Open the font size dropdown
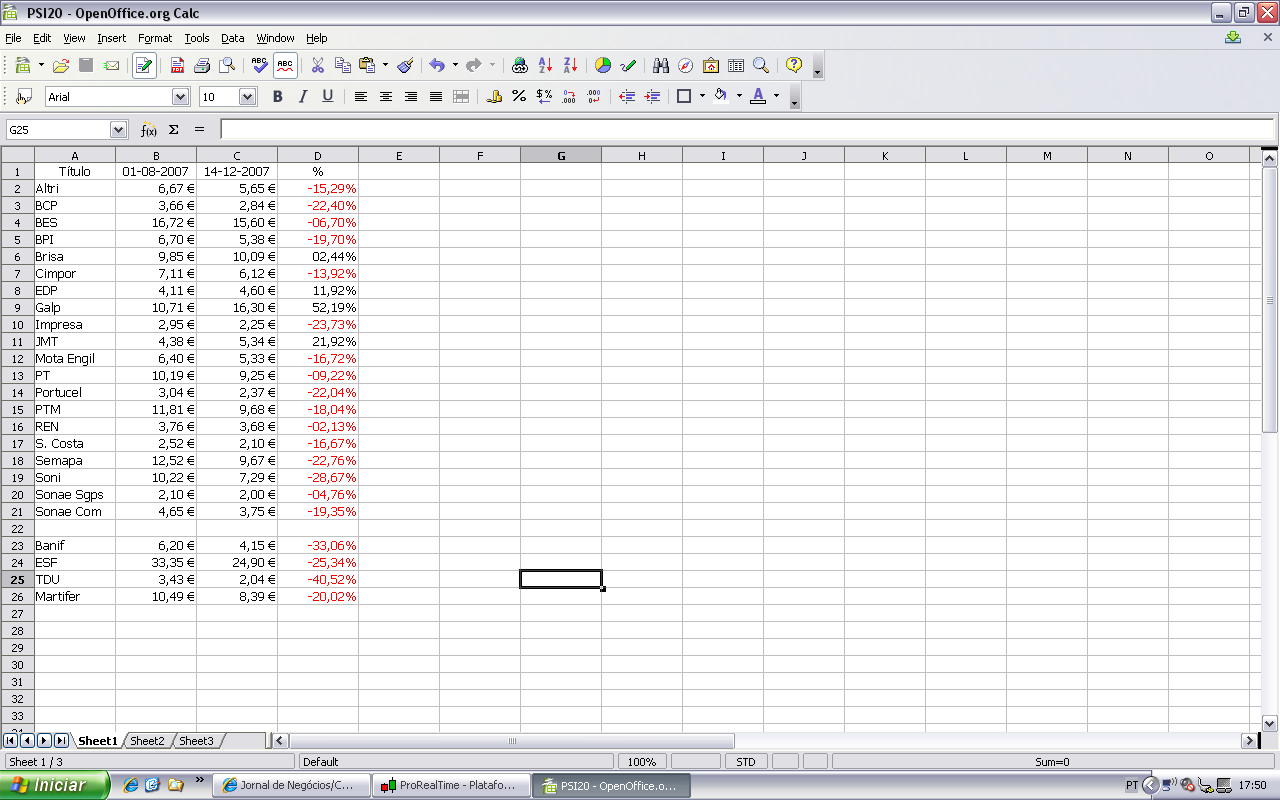This screenshot has height=800, width=1280. coord(248,97)
